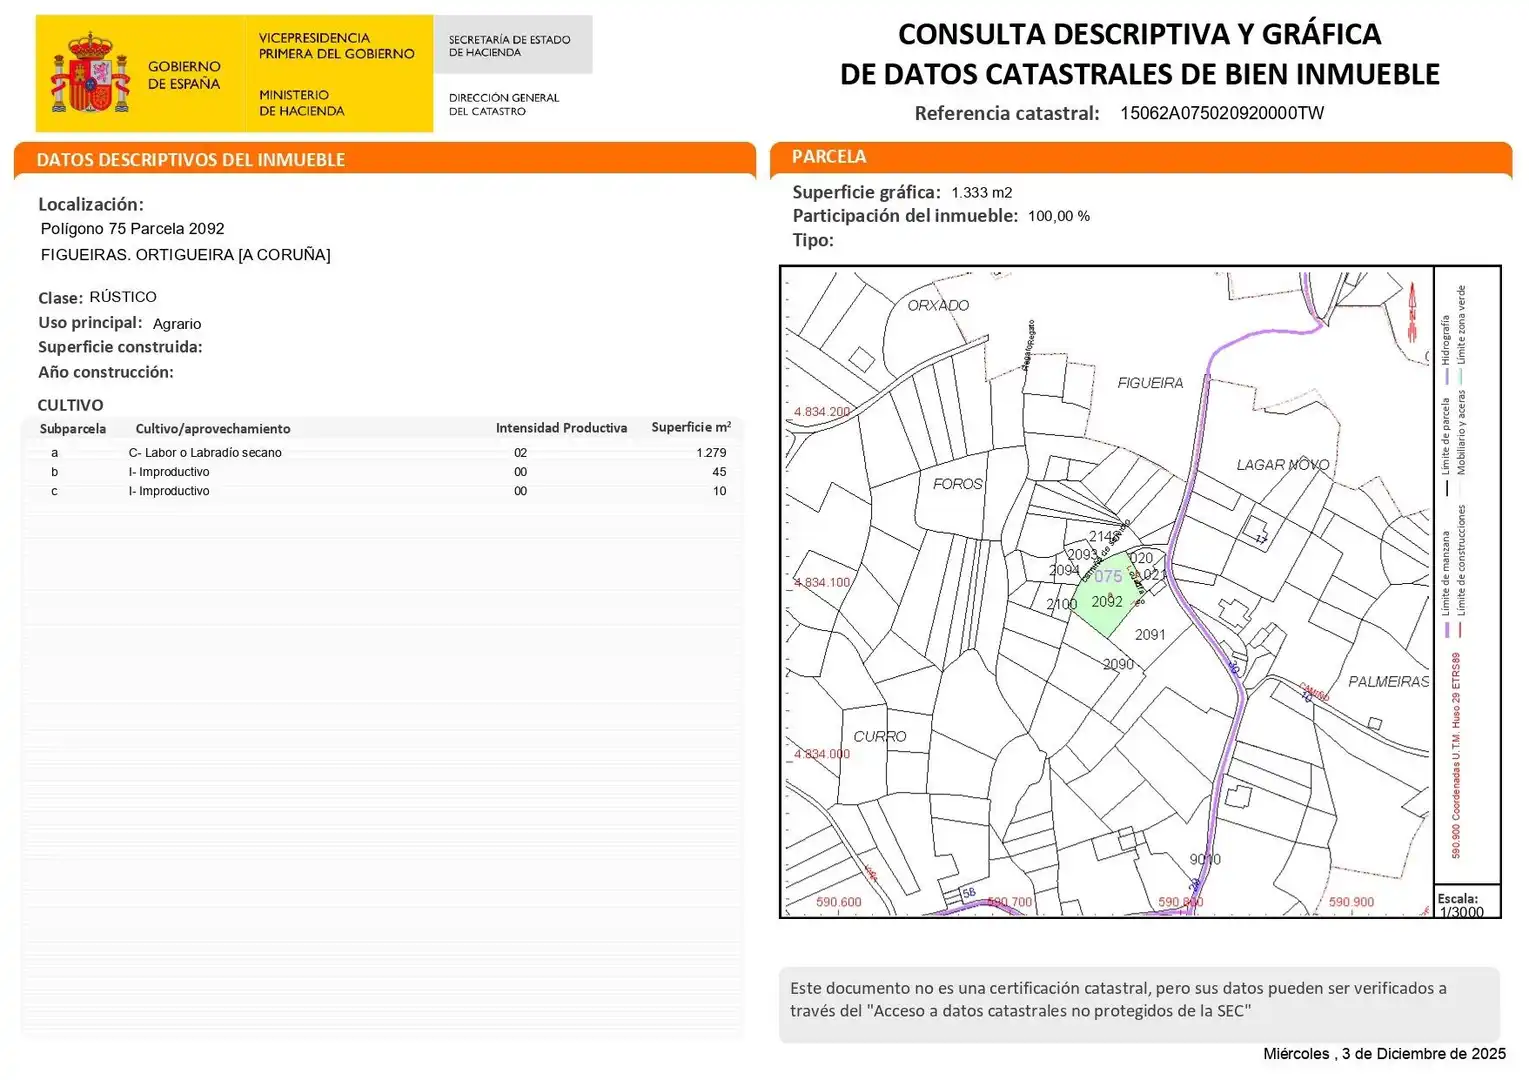Click the 'PARCELA' orange section header
This screenshot has height=1080, width=1529.
pos(1141,157)
